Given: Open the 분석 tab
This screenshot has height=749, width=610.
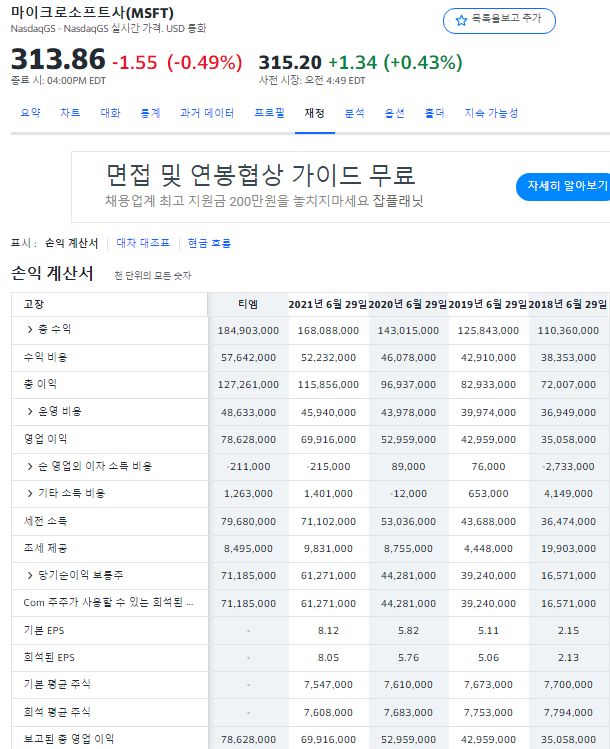Looking at the screenshot, I should point(354,113).
